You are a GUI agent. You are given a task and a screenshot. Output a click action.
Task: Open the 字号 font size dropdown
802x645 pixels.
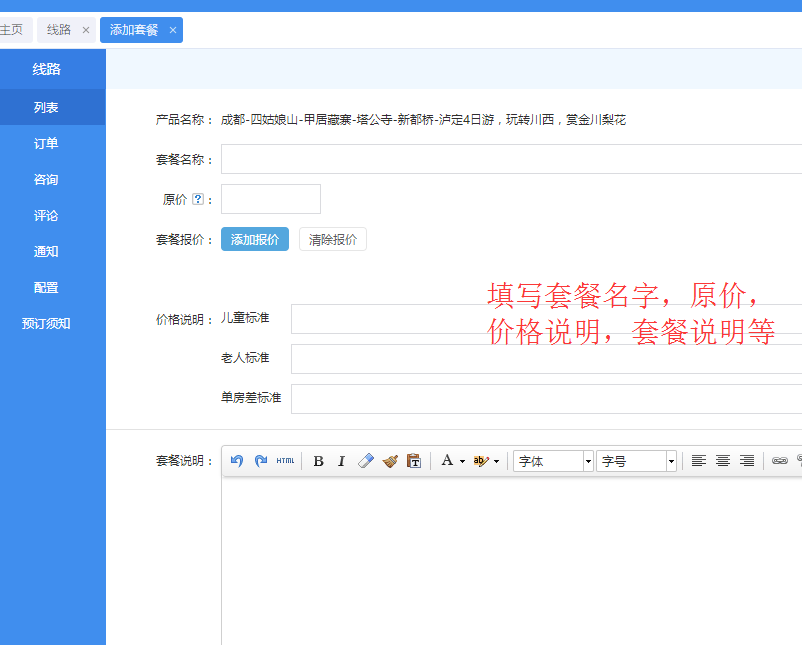635,461
